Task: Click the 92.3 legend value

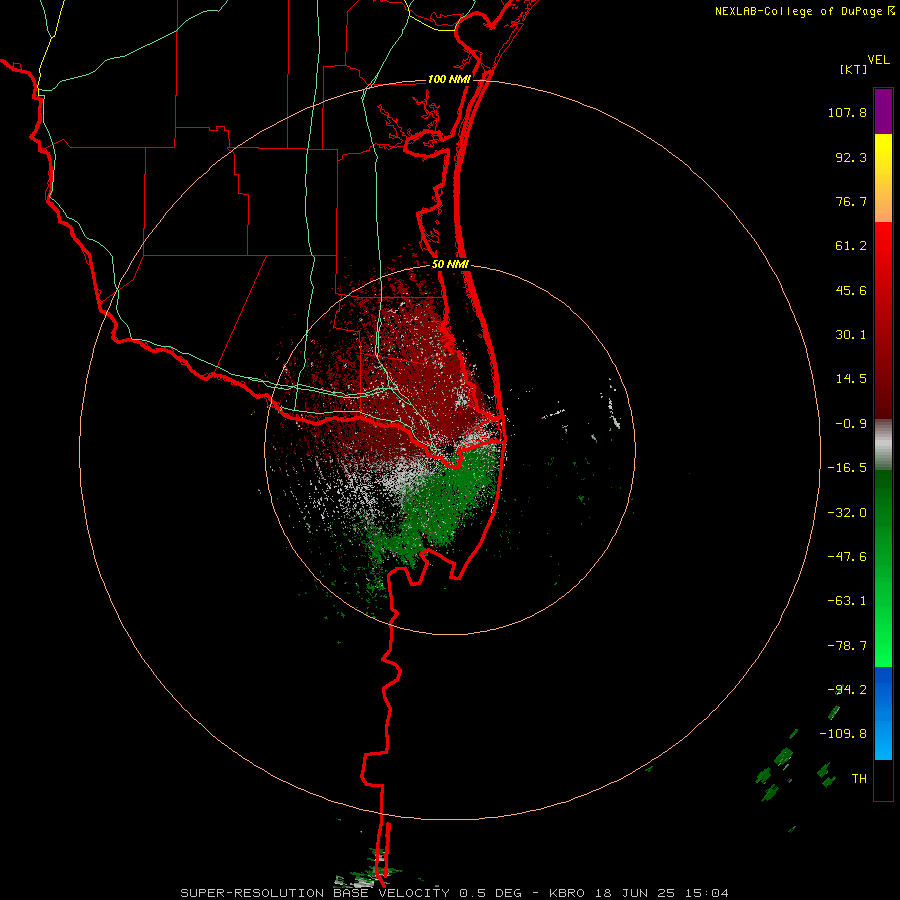Action: tap(851, 157)
